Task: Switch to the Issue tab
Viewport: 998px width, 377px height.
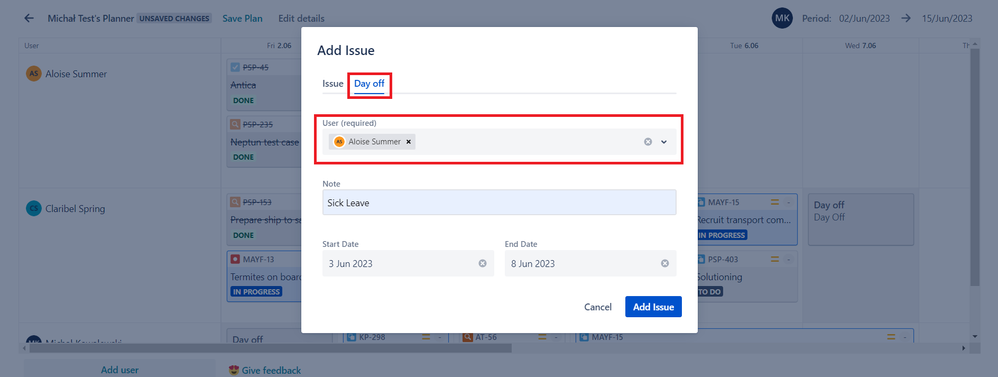Action: coord(333,83)
